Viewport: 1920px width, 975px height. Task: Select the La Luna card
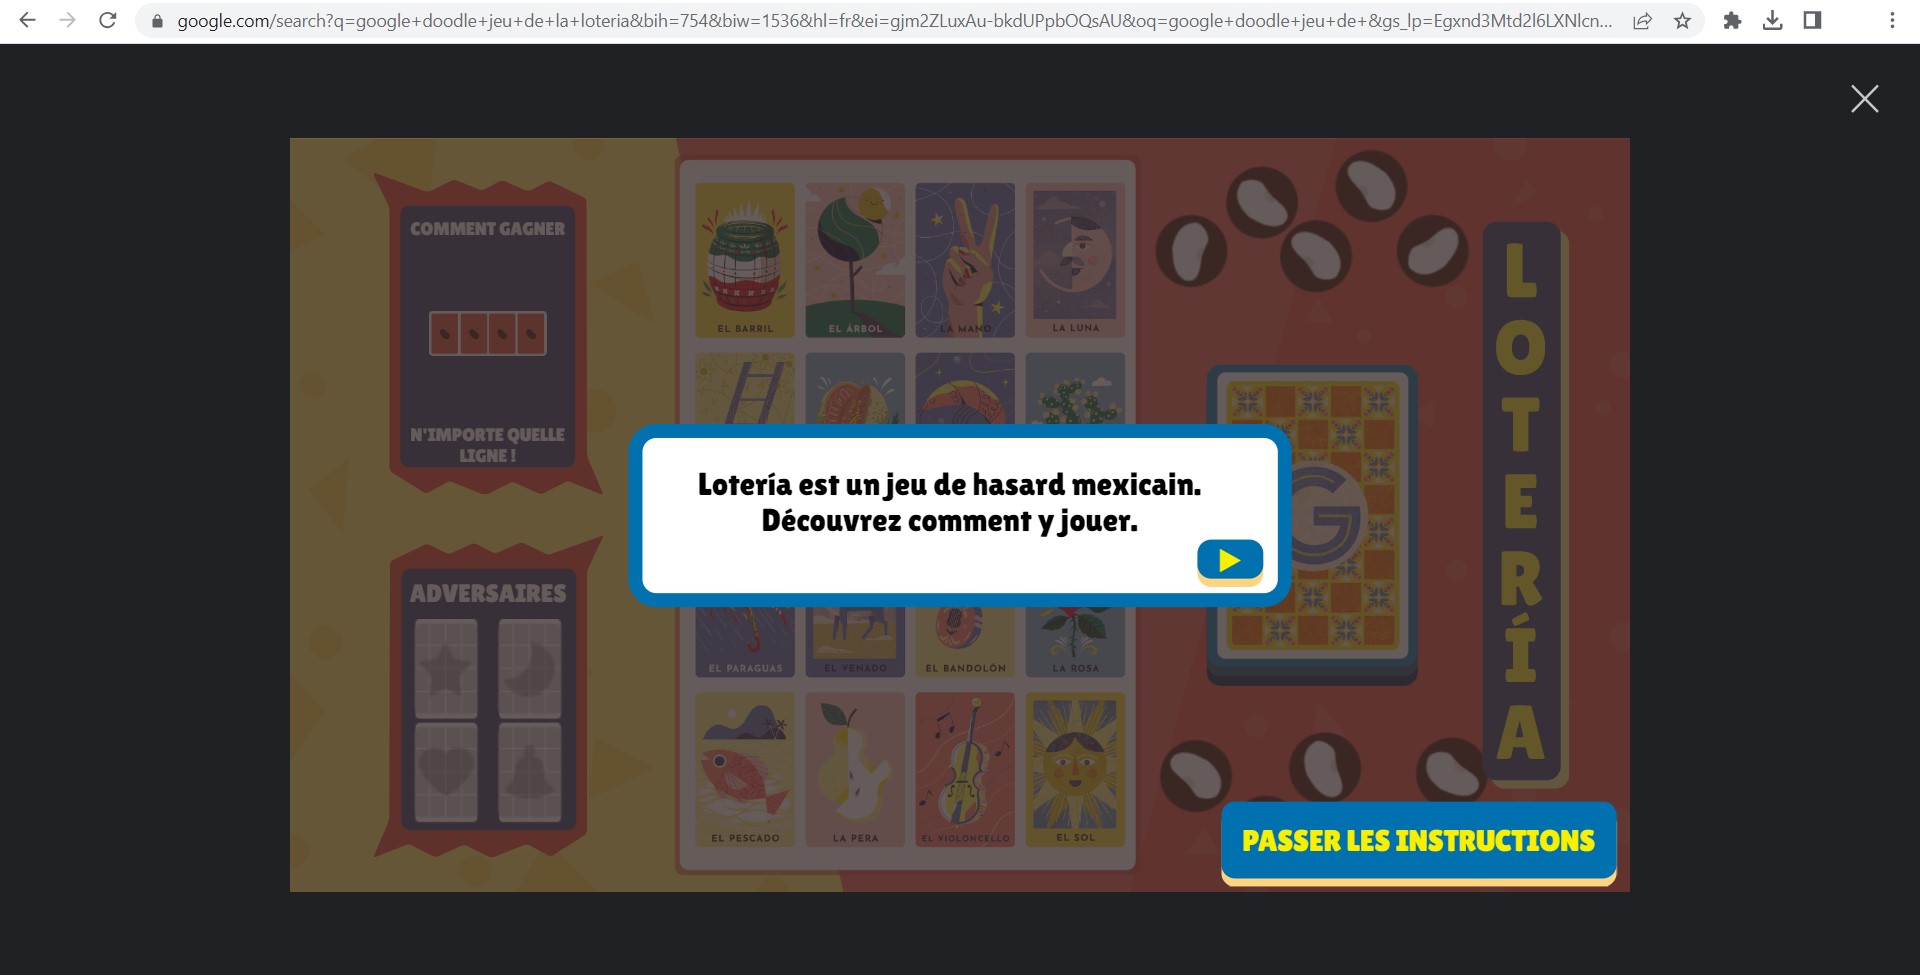[1075, 260]
